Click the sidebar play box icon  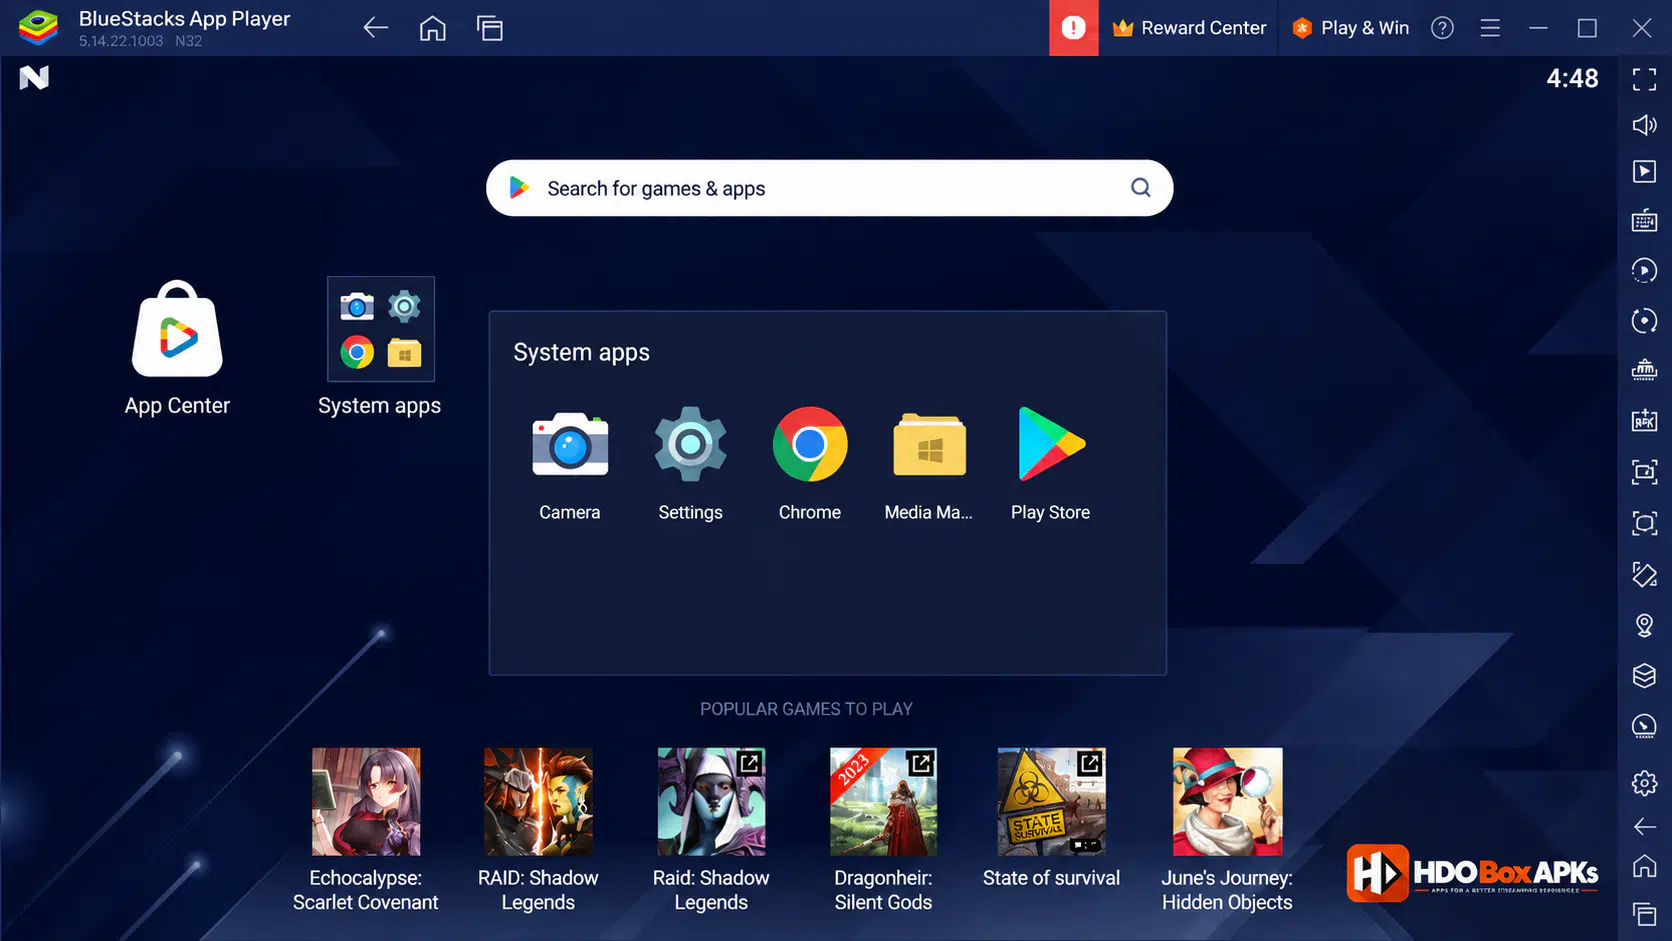point(1644,172)
